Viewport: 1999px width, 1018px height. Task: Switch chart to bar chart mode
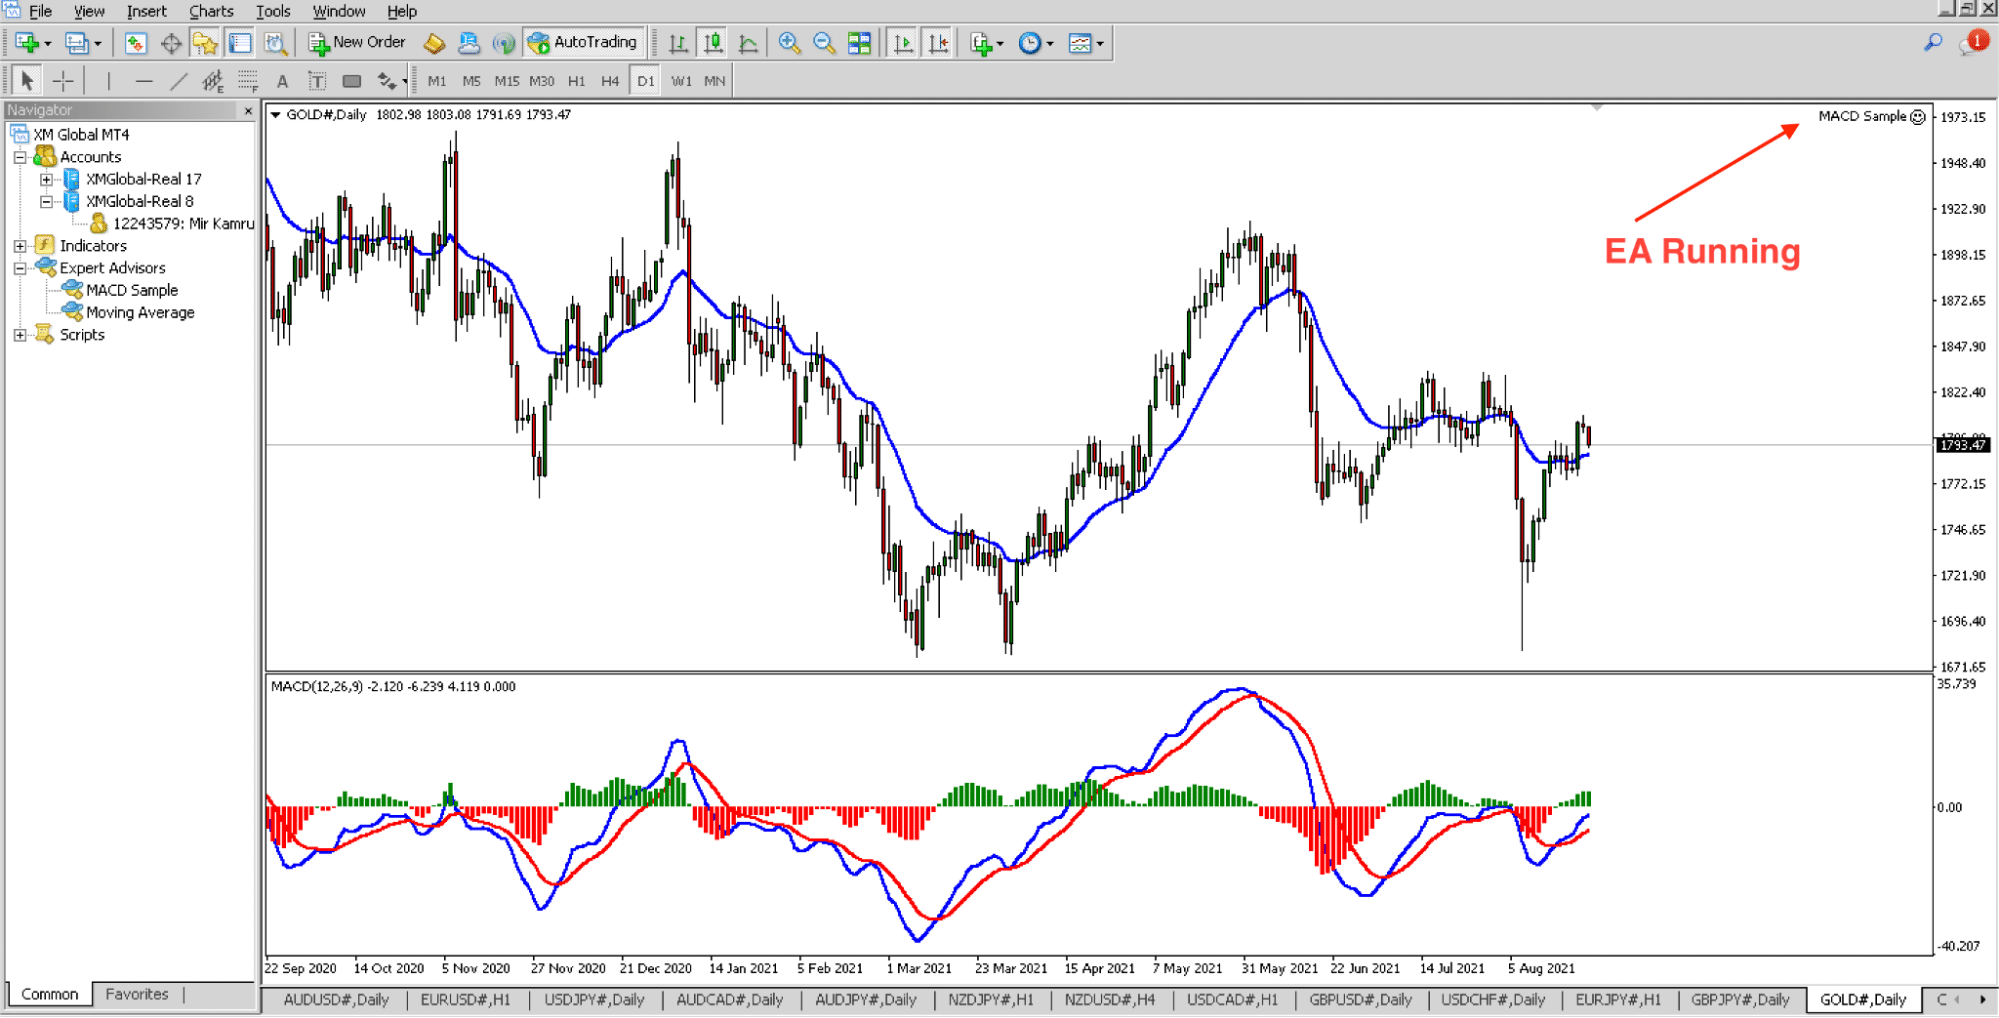point(678,43)
